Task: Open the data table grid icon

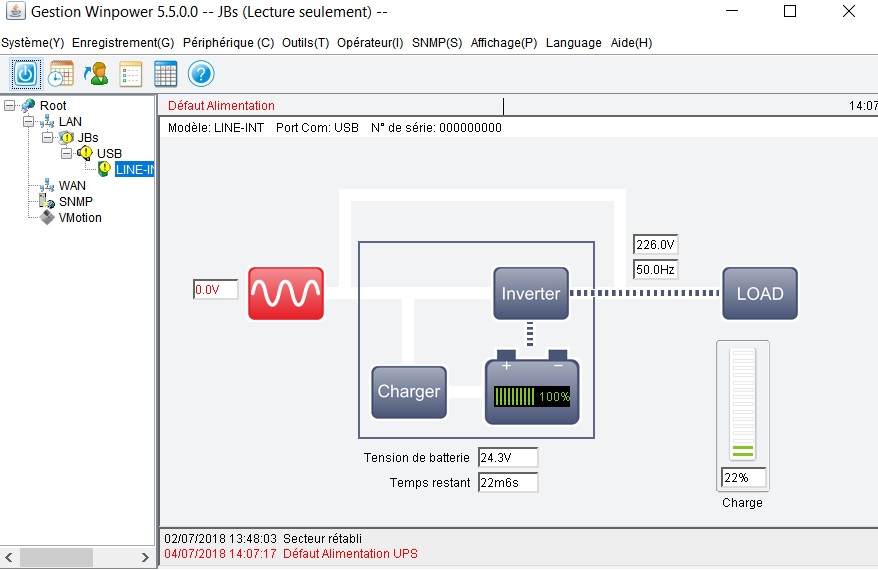Action: pyautogui.click(x=166, y=73)
